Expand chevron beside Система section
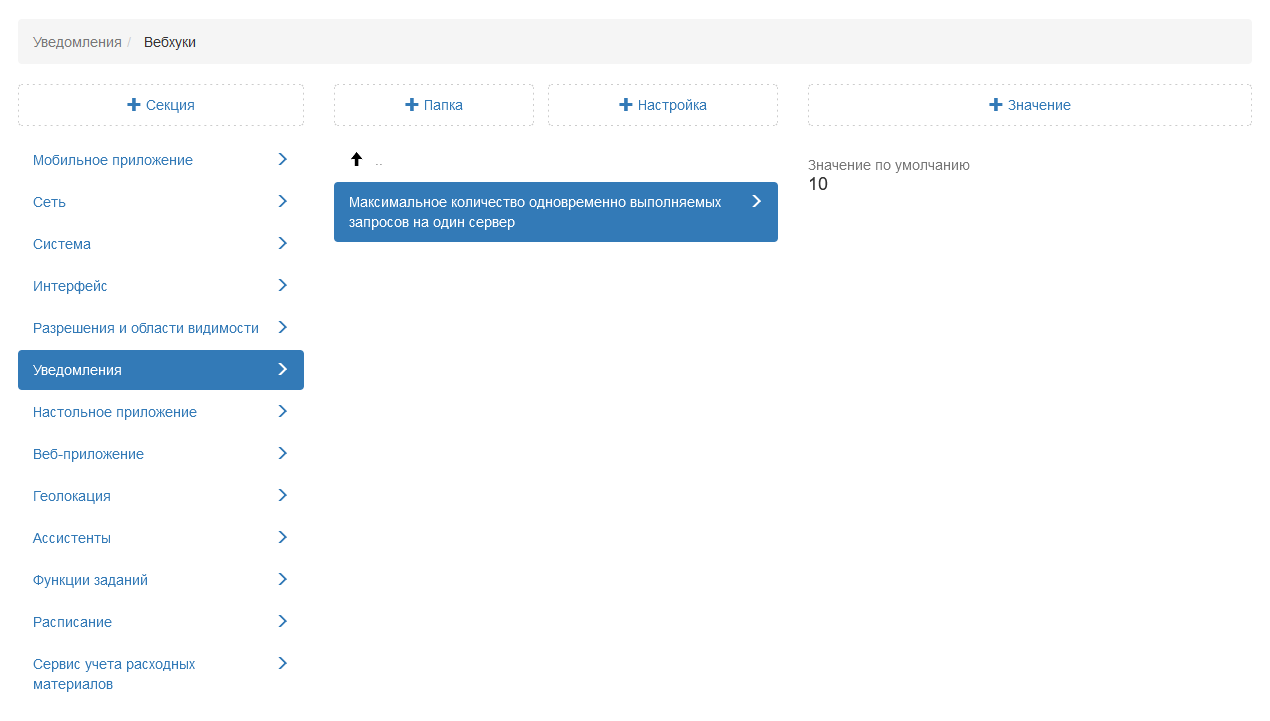This screenshot has height=721, width=1270. pyautogui.click(x=282, y=244)
